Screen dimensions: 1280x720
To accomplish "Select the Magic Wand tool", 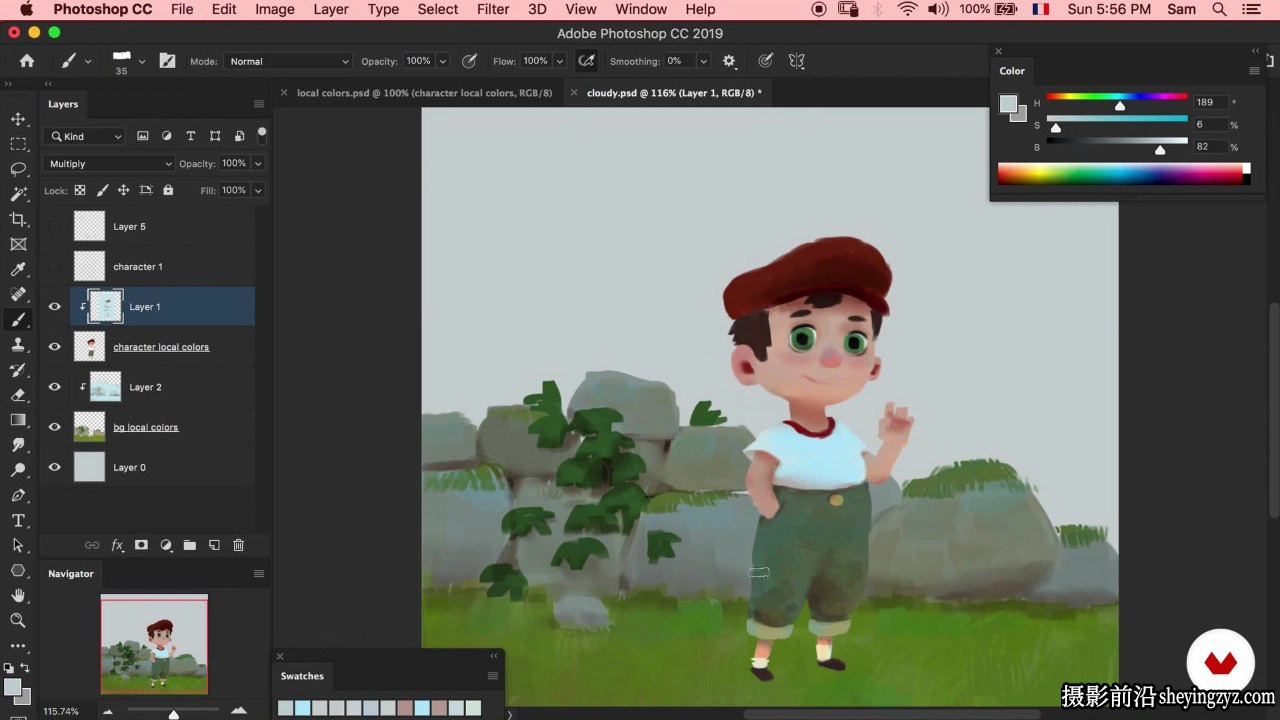I will tap(18, 194).
